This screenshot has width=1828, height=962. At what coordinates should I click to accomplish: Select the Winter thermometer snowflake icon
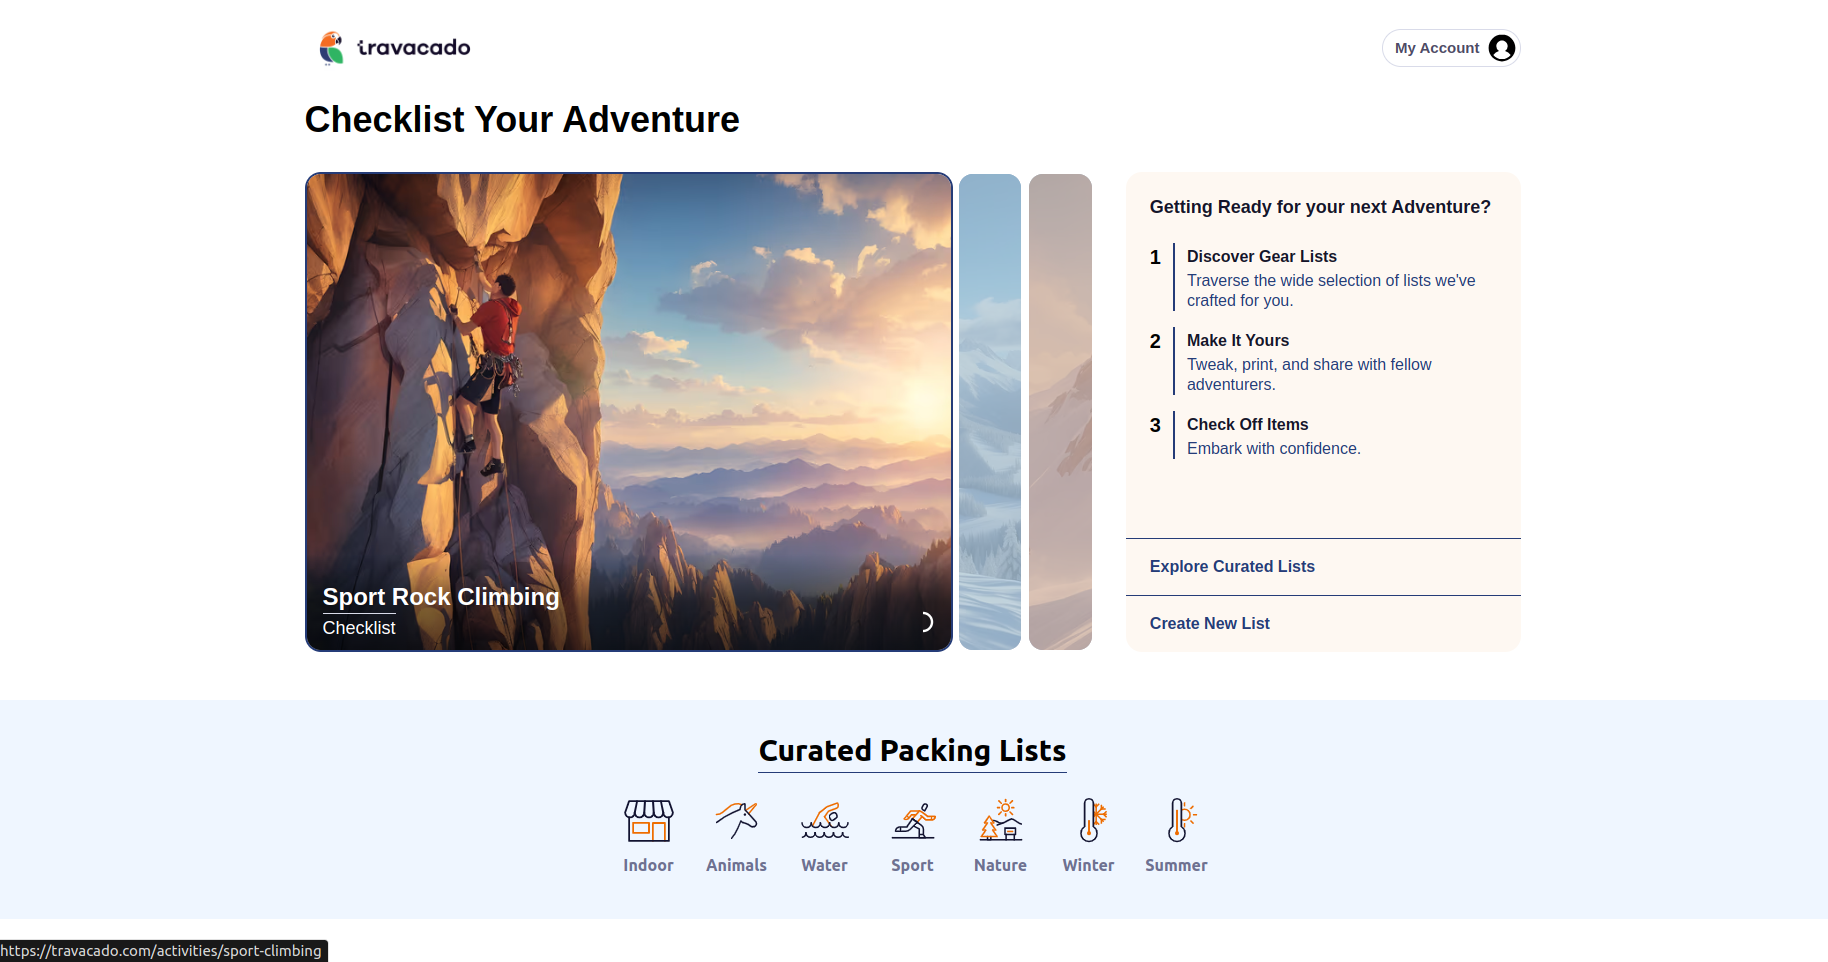pyautogui.click(x=1088, y=821)
